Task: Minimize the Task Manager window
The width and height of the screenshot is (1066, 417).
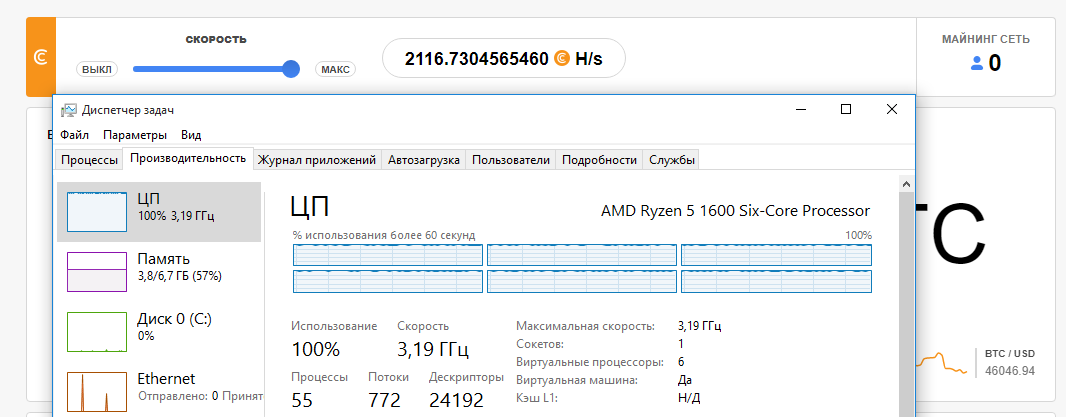Action: click(802, 110)
